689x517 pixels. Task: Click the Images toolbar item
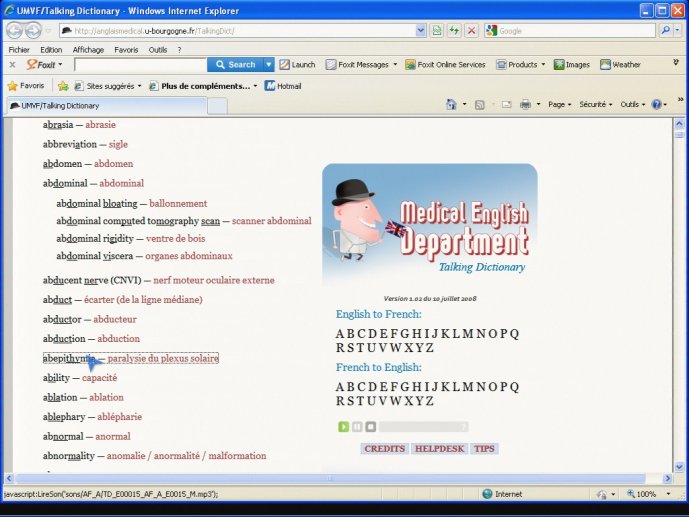(572, 65)
